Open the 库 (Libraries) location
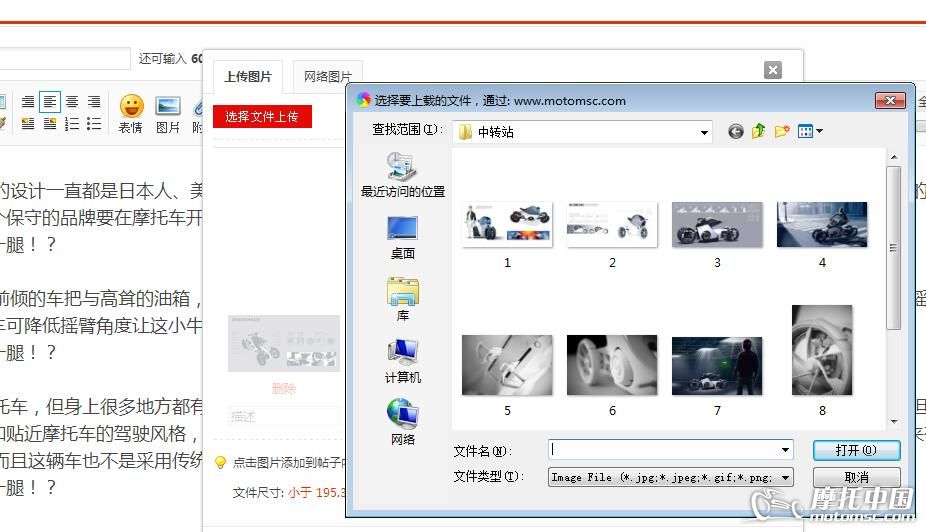The height and width of the screenshot is (532, 926). [402, 299]
